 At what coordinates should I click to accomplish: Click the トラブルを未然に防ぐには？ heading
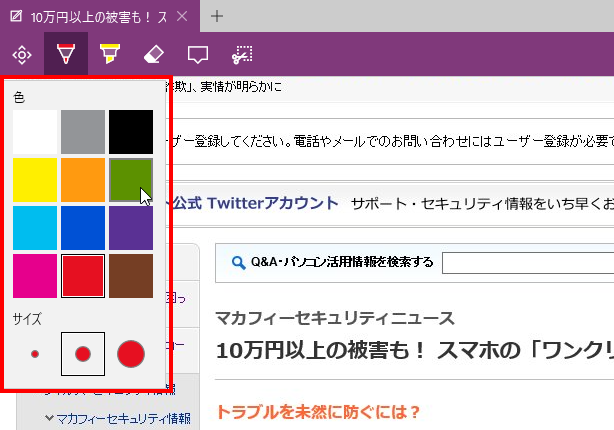(x=318, y=411)
